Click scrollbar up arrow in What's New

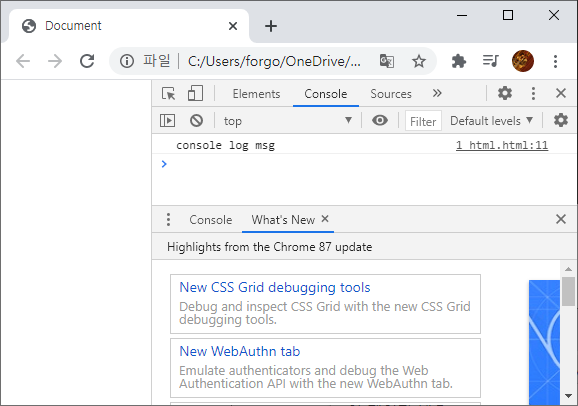click(x=568, y=269)
